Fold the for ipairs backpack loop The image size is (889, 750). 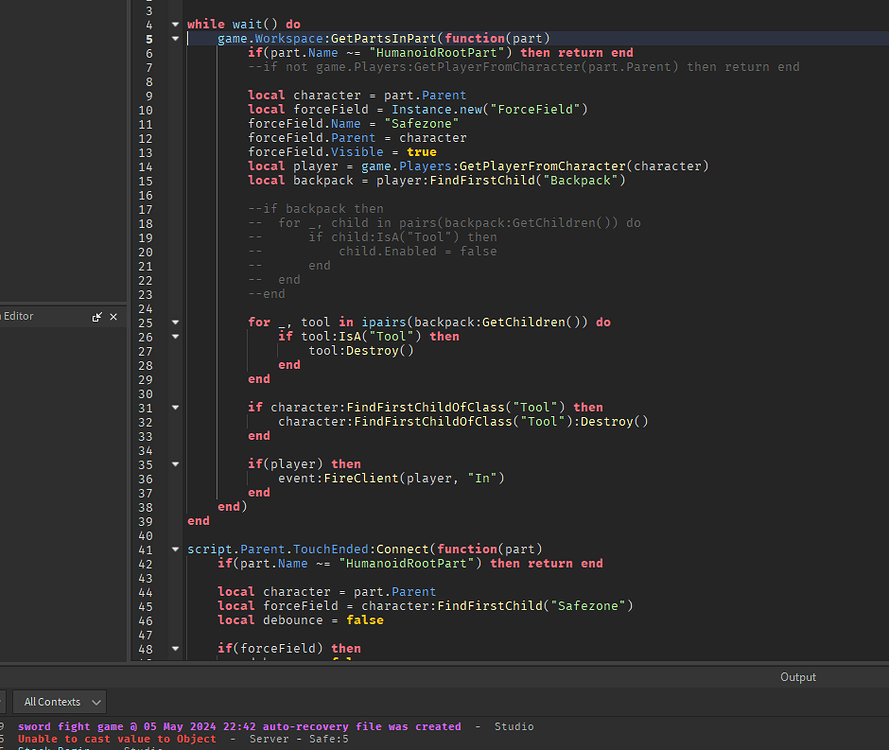pos(176,322)
